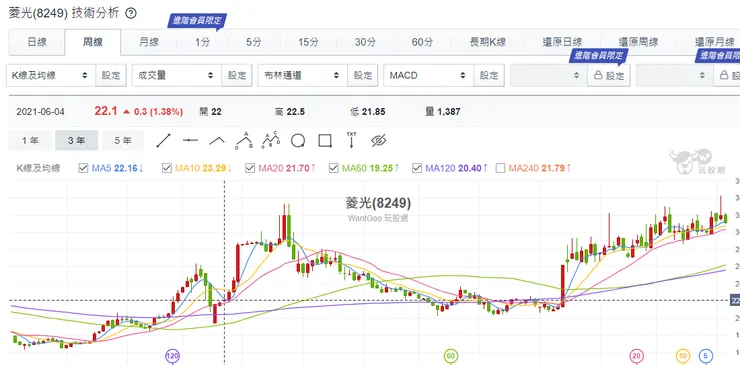The image size is (740, 365).
Task: Select the circle drawing tool
Action: [x=298, y=140]
